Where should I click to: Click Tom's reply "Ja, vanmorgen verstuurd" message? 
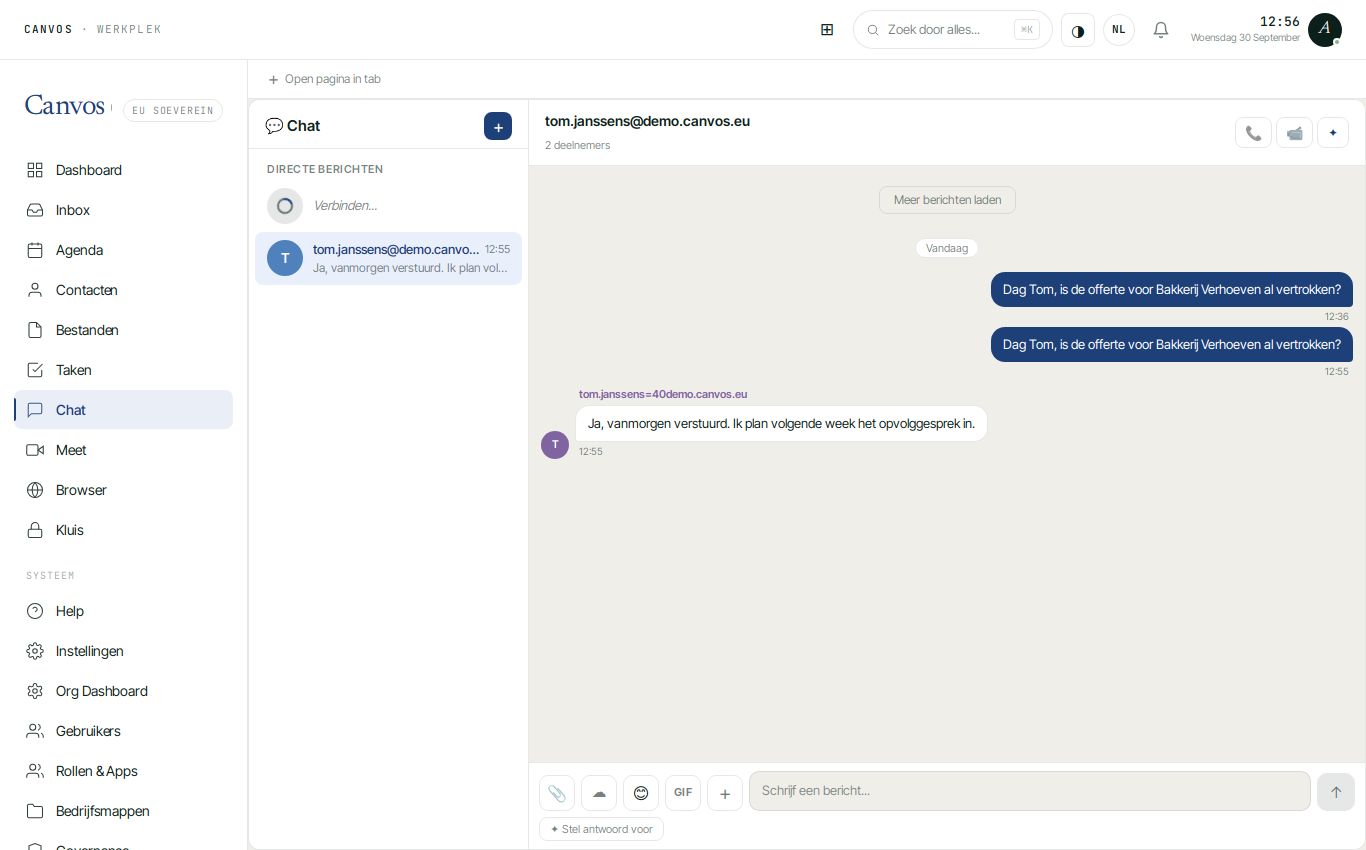(781, 423)
